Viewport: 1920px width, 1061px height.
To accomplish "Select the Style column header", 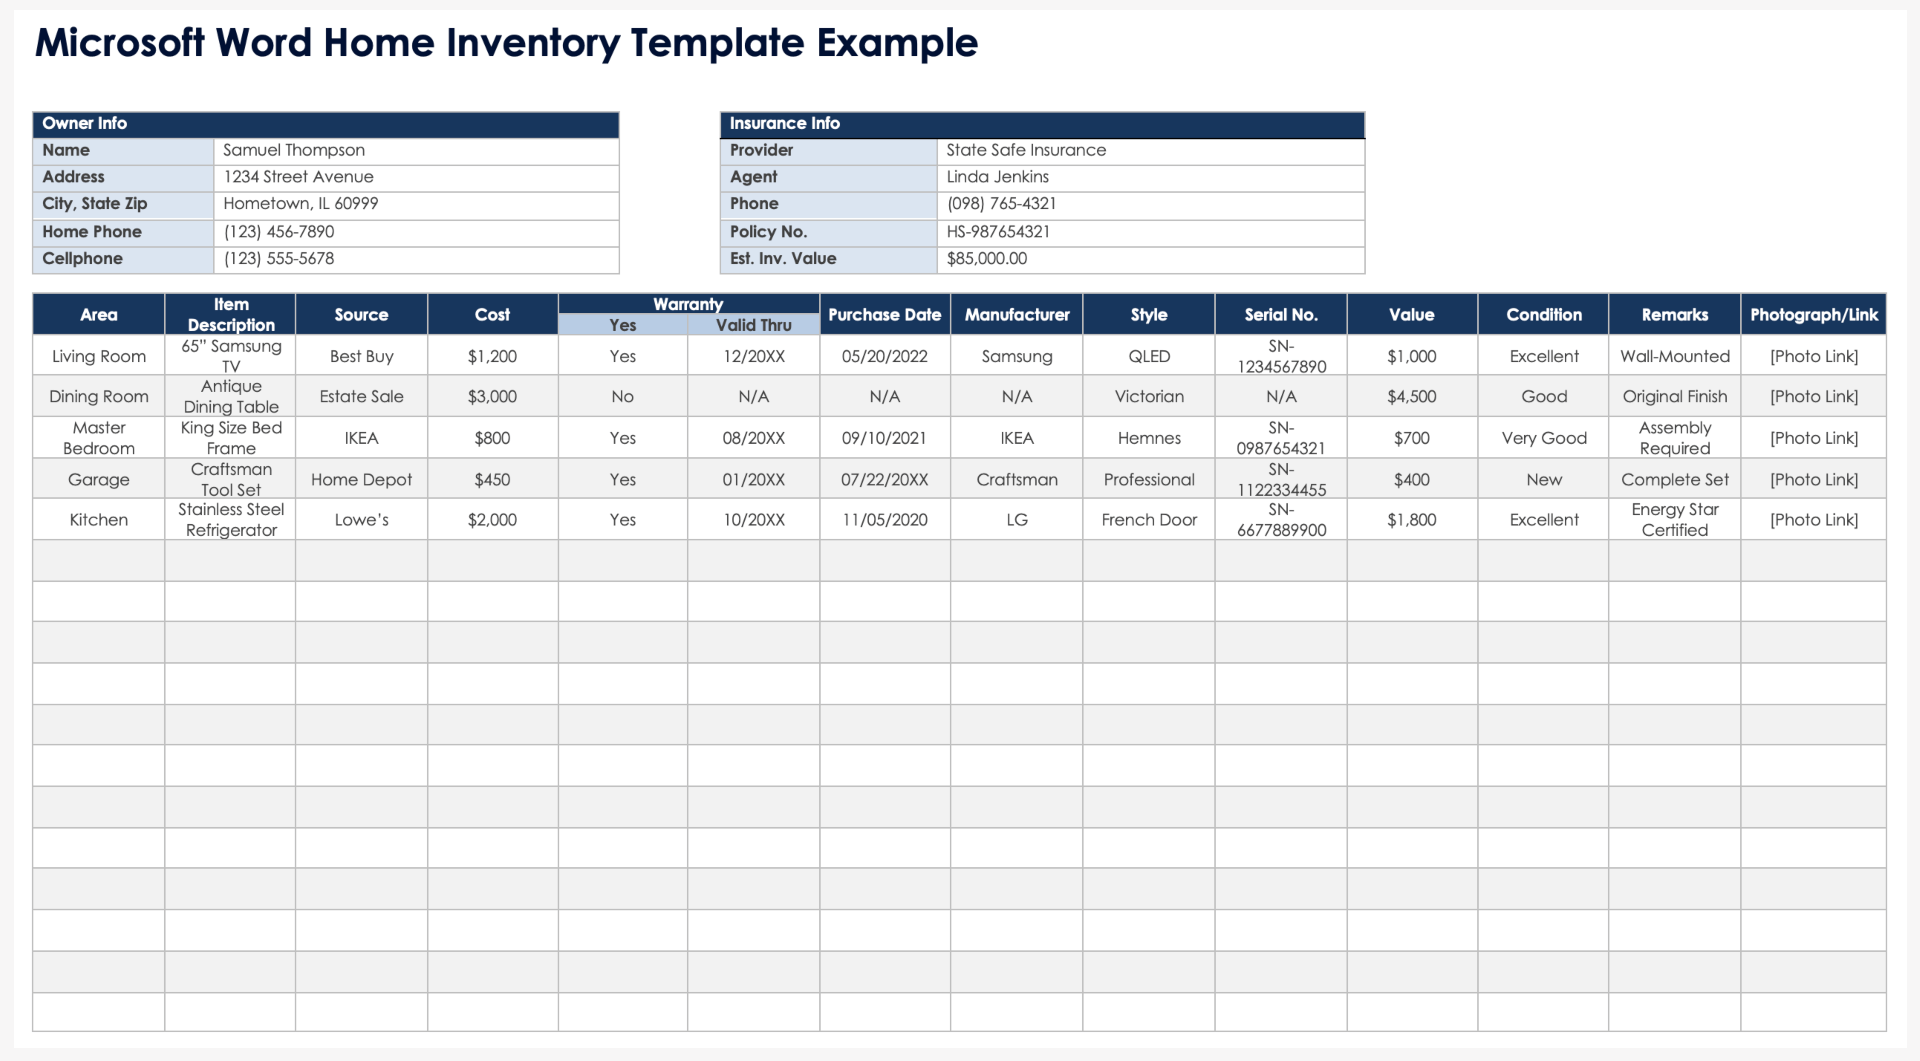I will point(1149,314).
